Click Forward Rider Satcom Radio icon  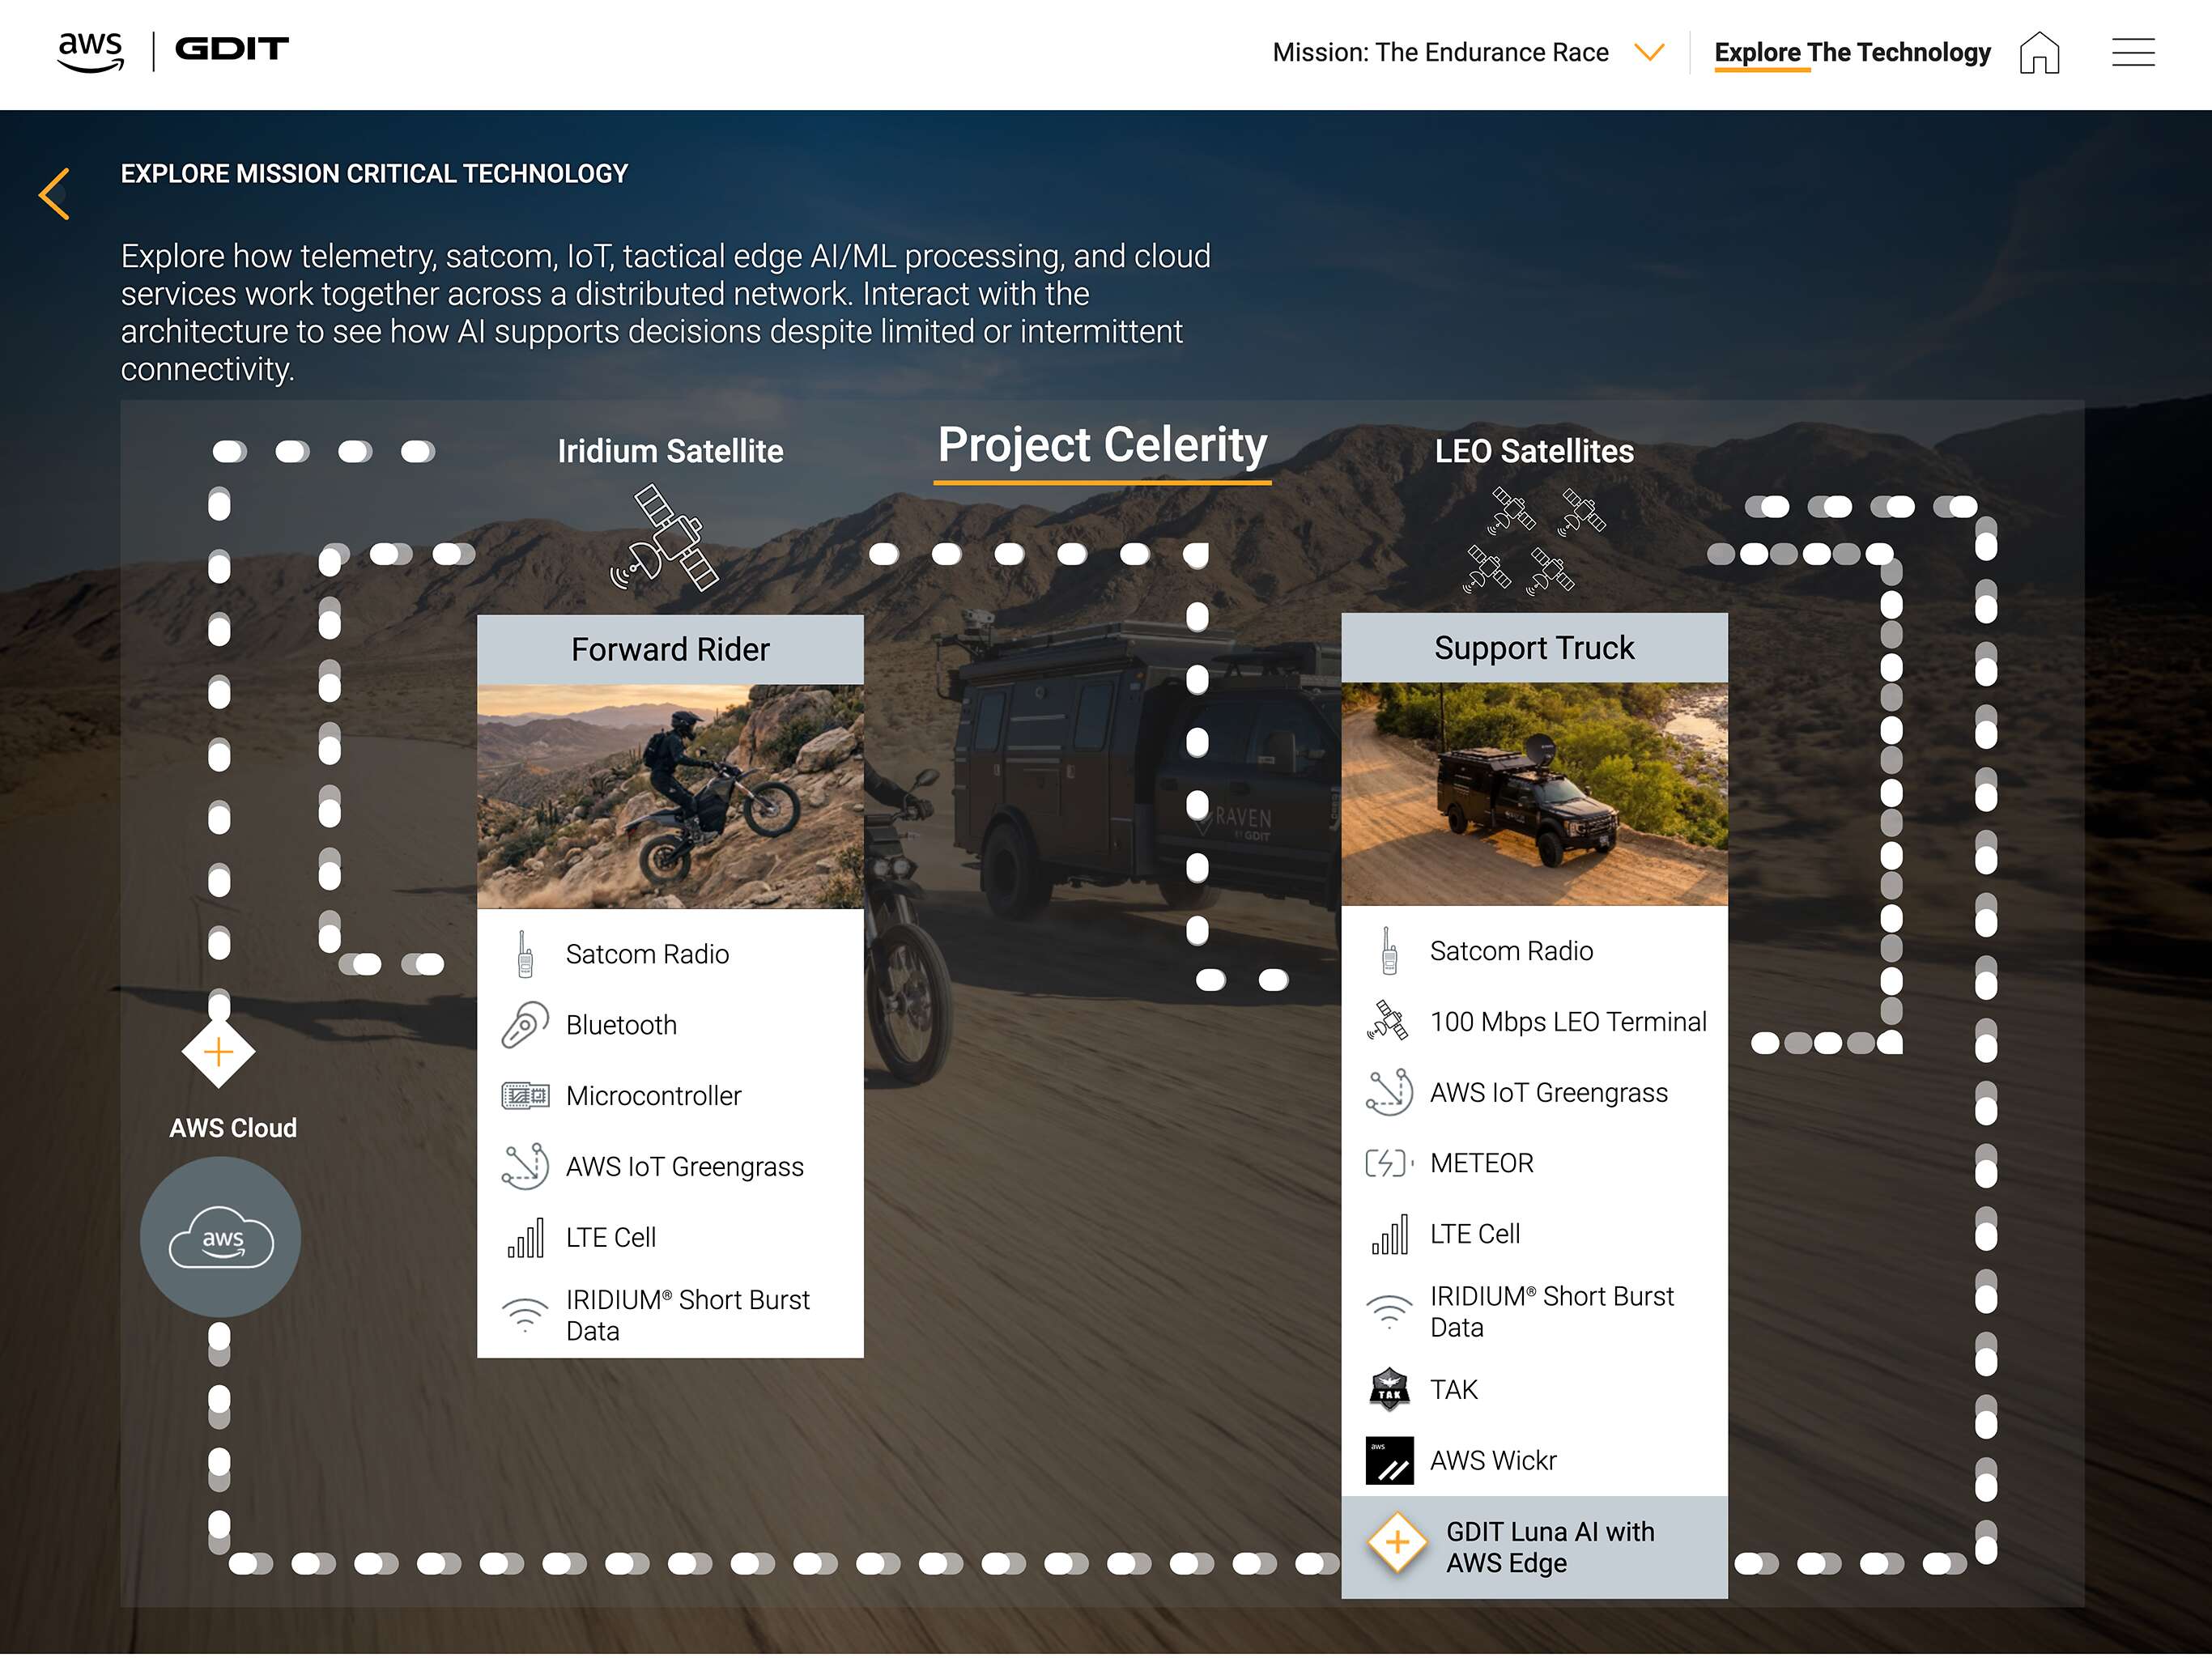pos(525,954)
